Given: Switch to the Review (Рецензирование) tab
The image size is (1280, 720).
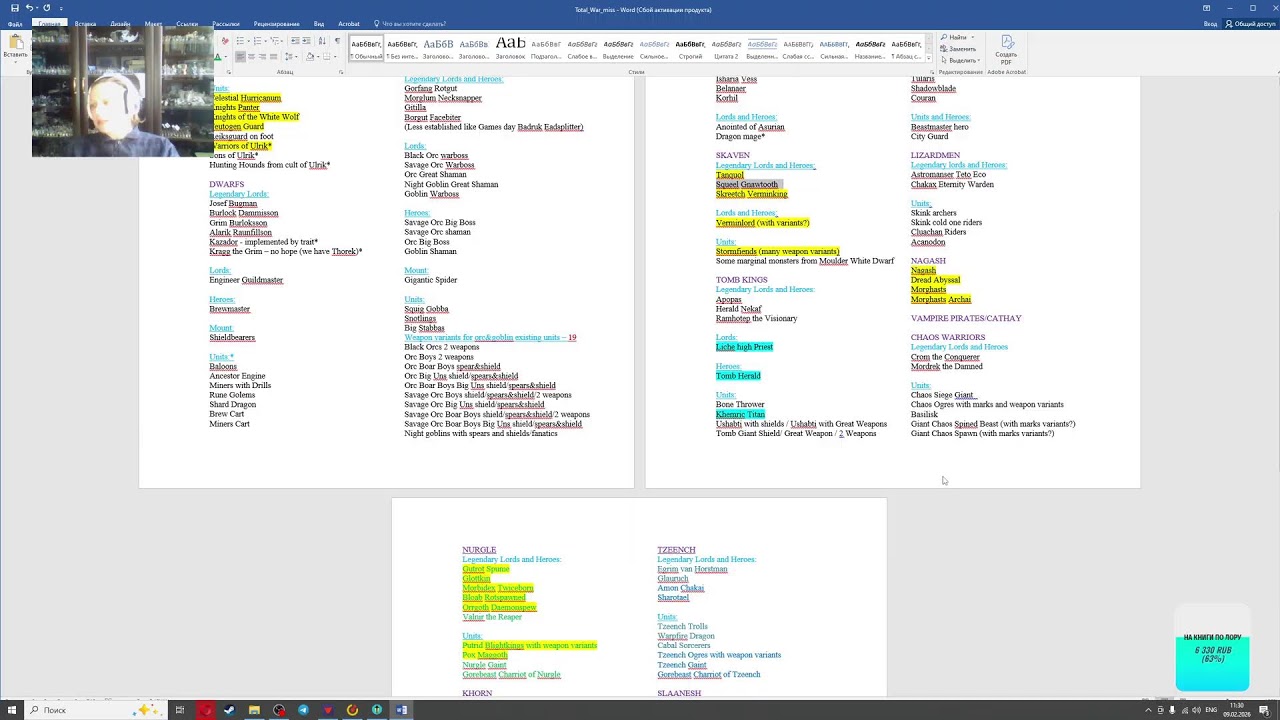Looking at the screenshot, I should (276, 24).
